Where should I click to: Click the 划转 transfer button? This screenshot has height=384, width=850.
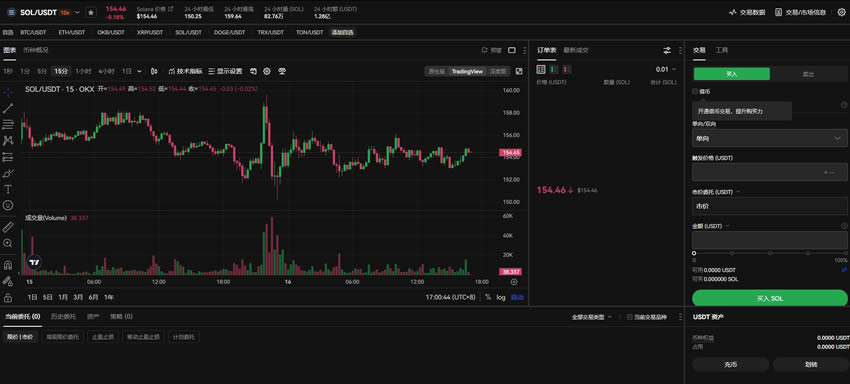click(x=811, y=364)
